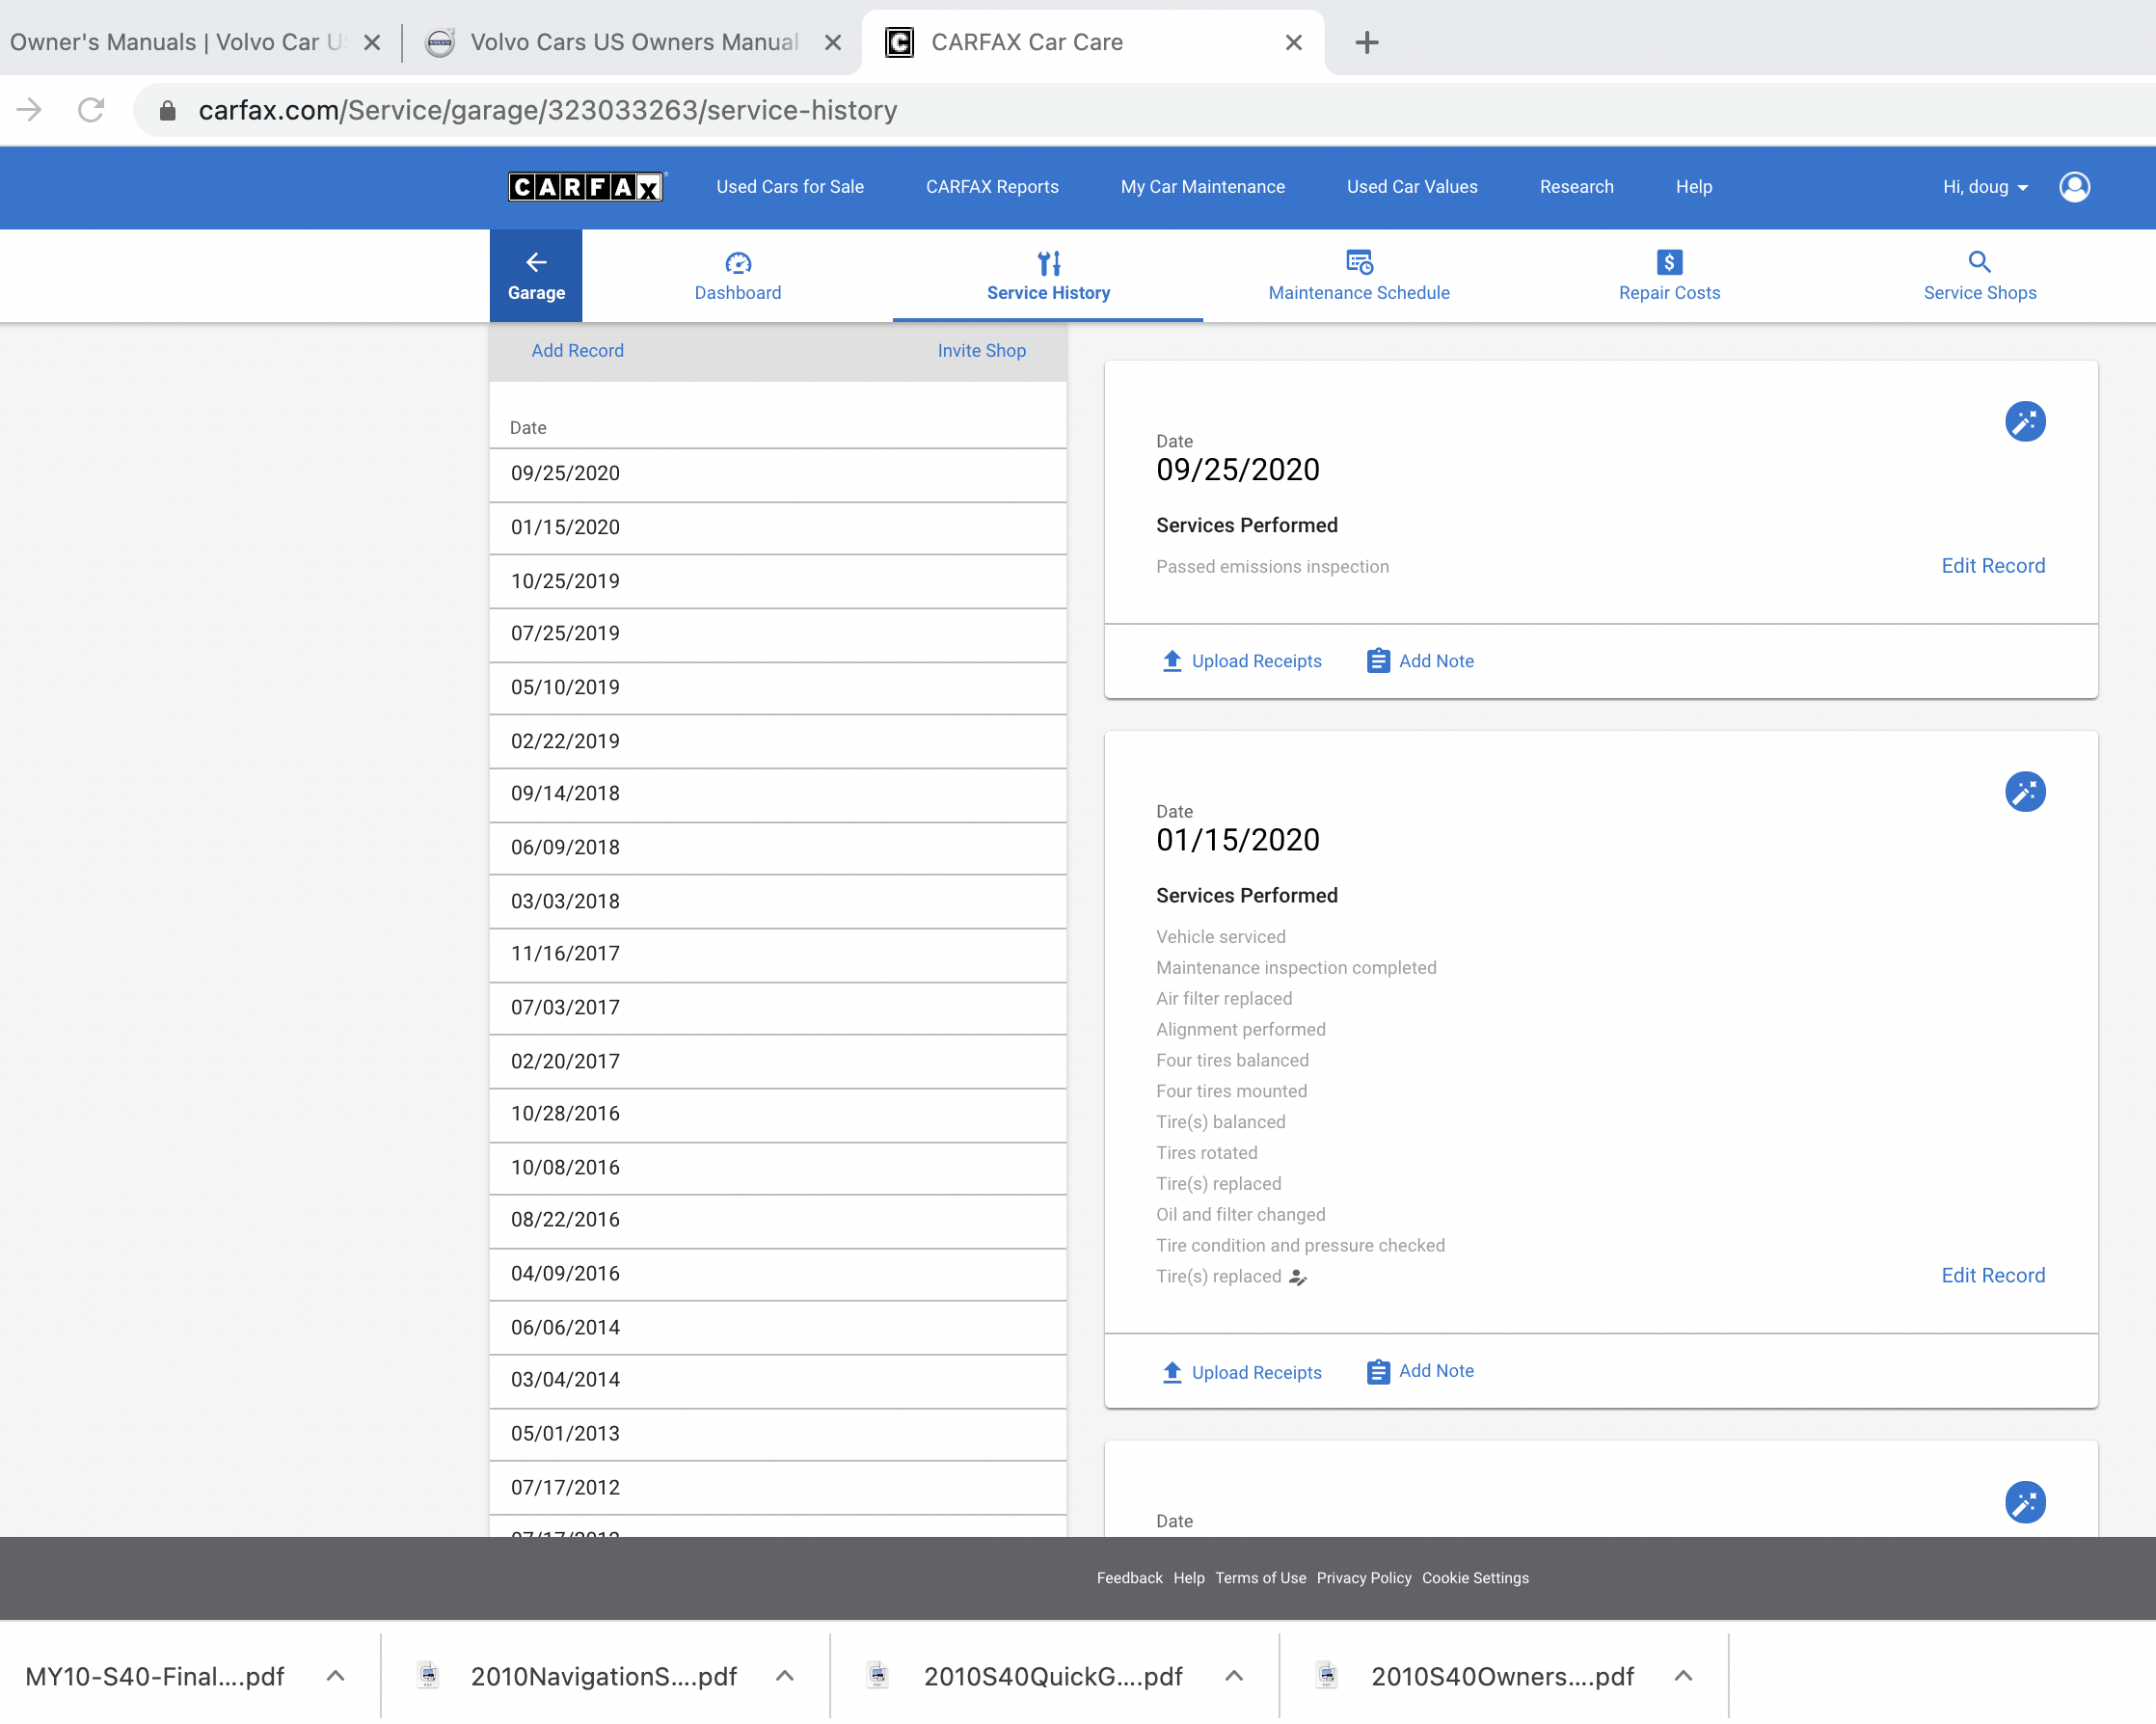This screenshot has width=2156, height=1724.
Task: Upload Receipts for 09/25/2020 record
Action: 1242,661
